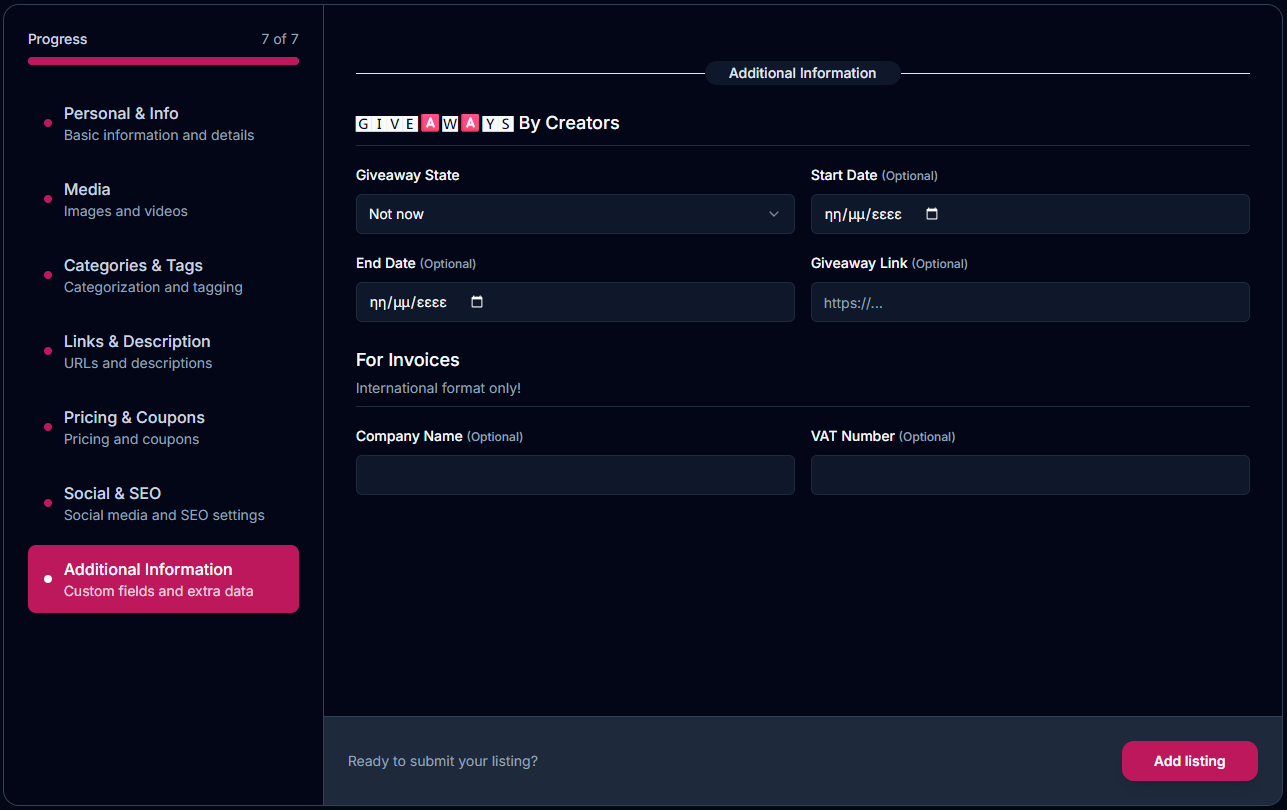Click the progress bar at top
This screenshot has height=810, width=1287.
pos(163,61)
